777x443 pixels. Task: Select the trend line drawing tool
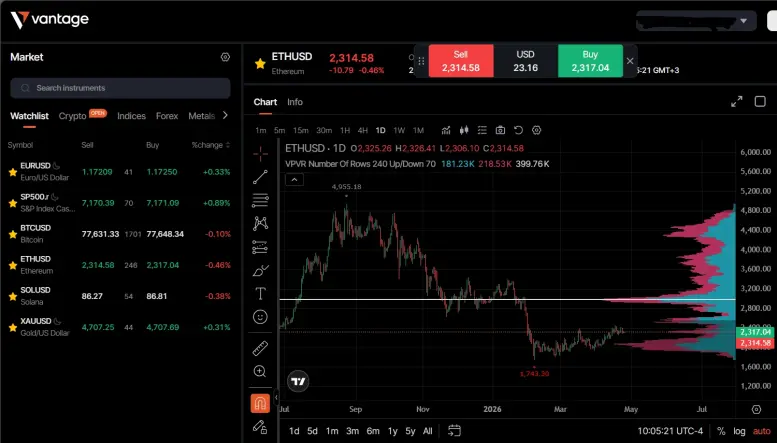pos(260,177)
